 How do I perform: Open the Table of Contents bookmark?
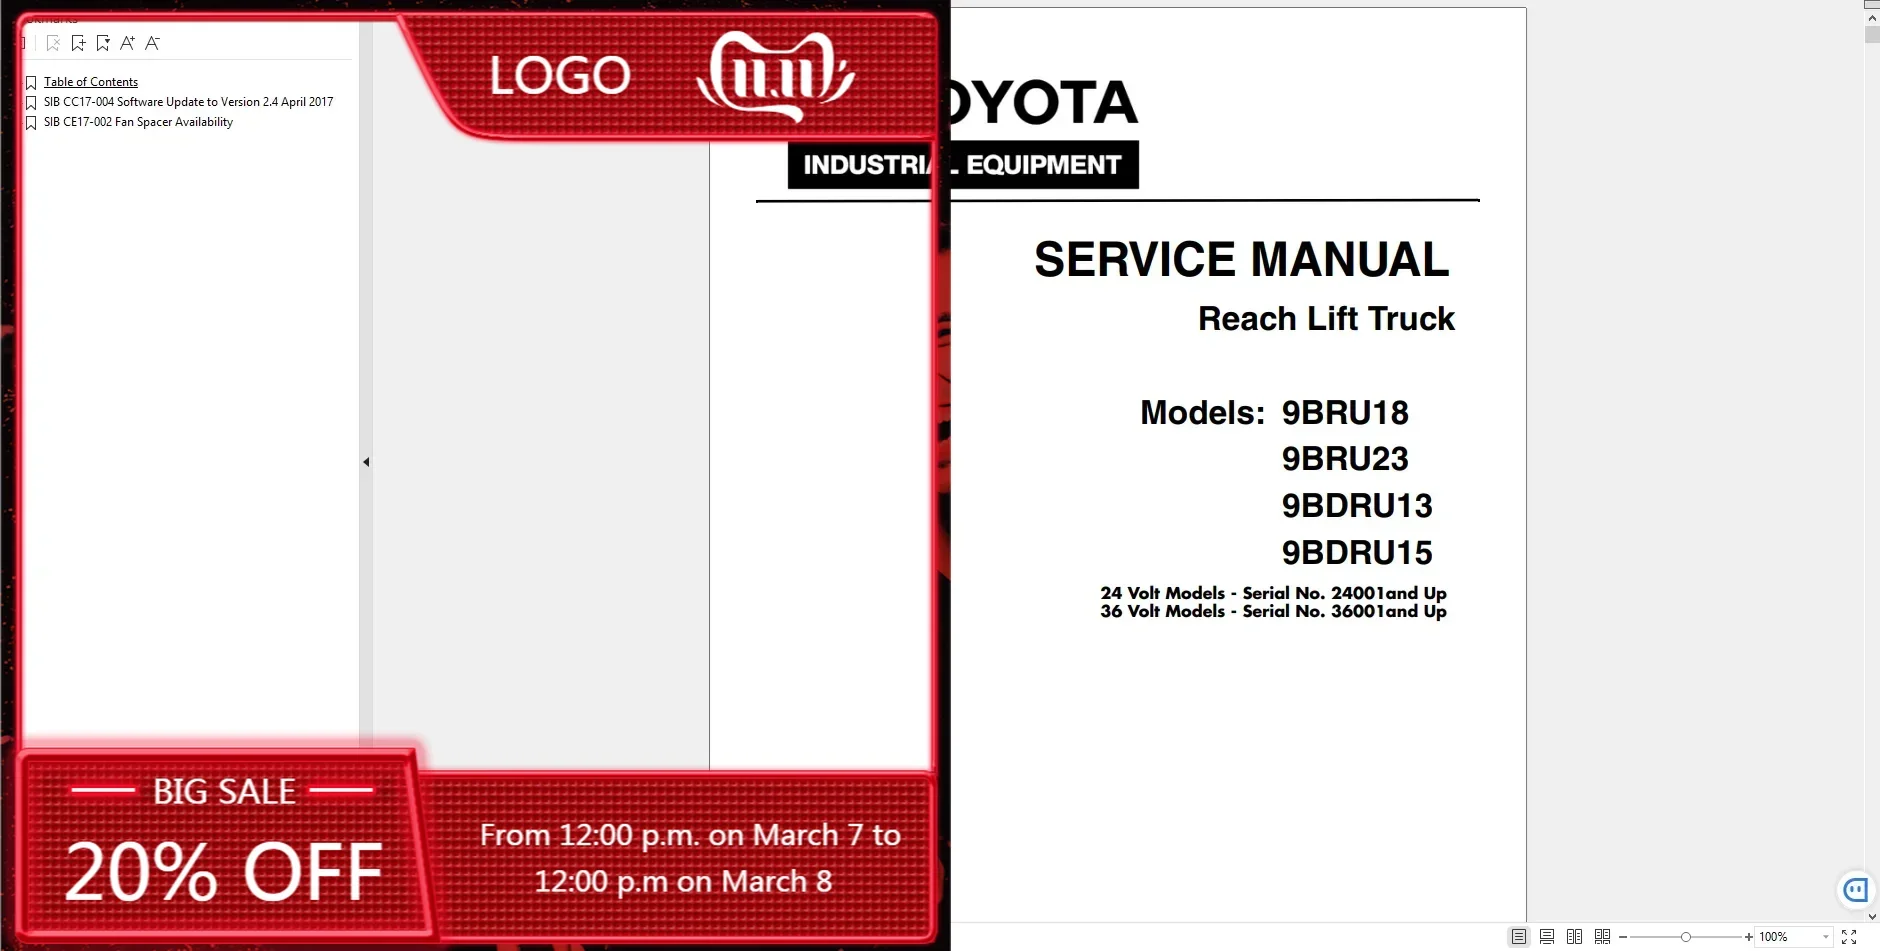pyautogui.click(x=91, y=82)
